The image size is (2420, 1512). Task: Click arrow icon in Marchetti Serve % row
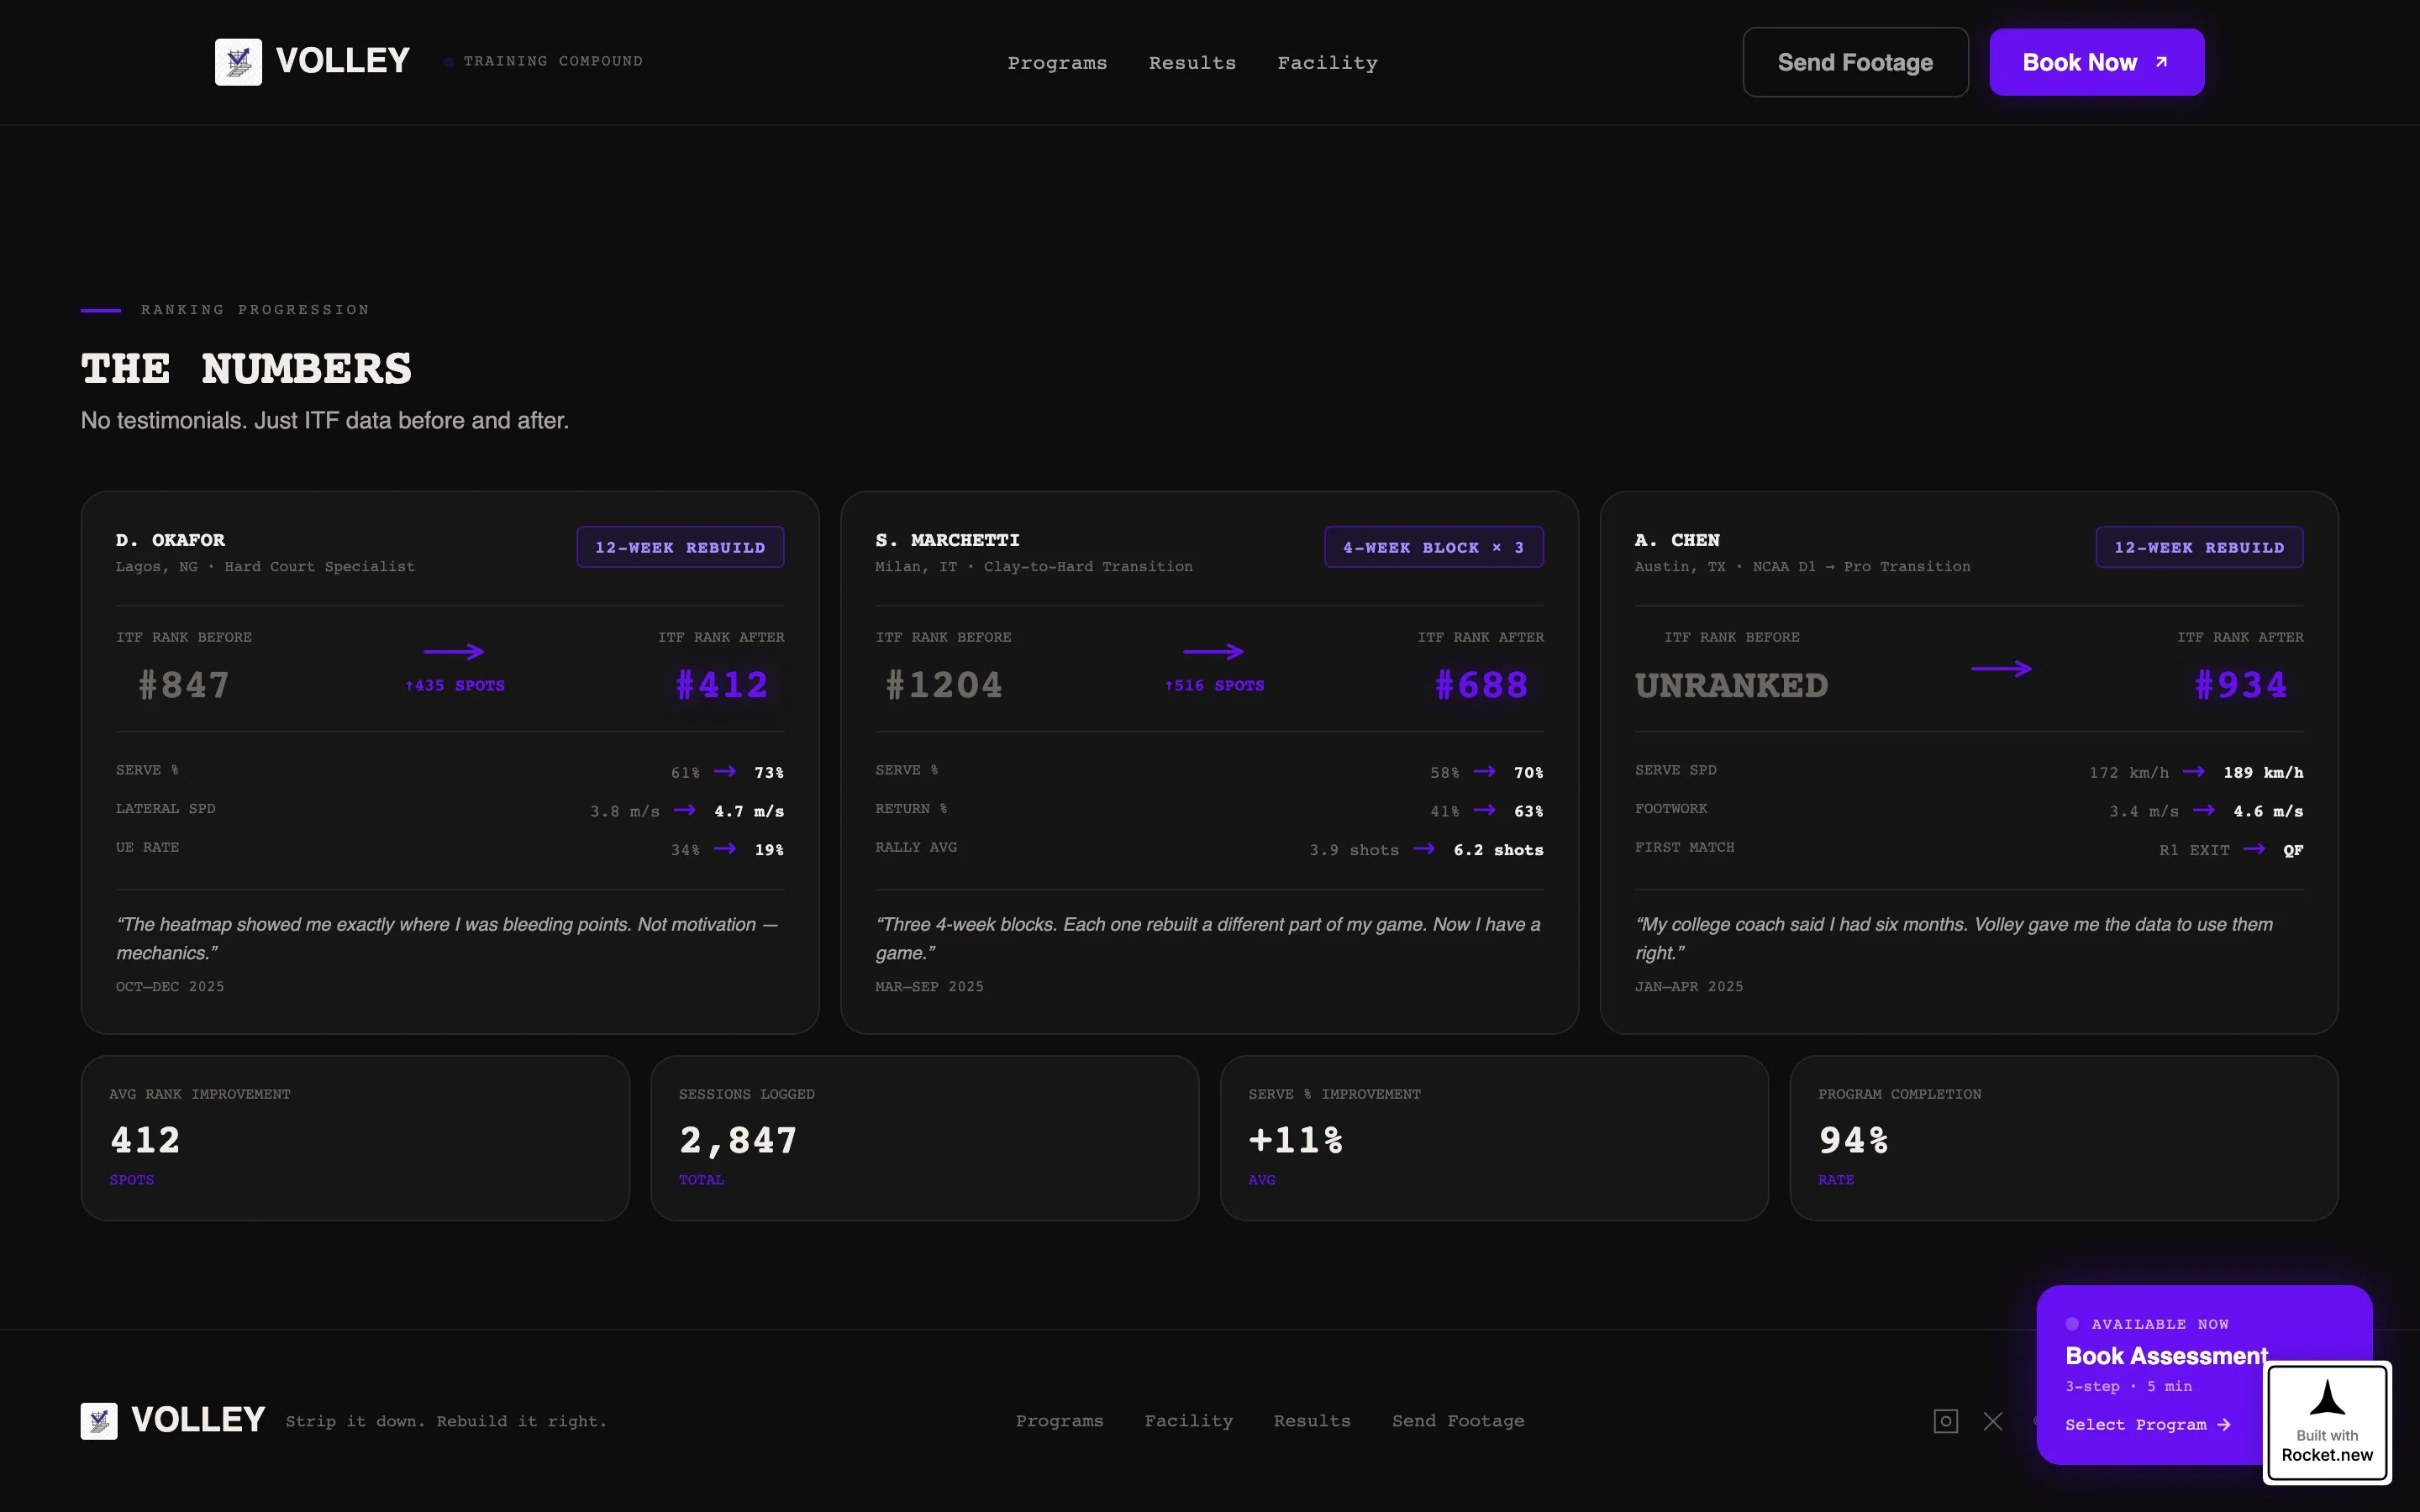(1485, 771)
